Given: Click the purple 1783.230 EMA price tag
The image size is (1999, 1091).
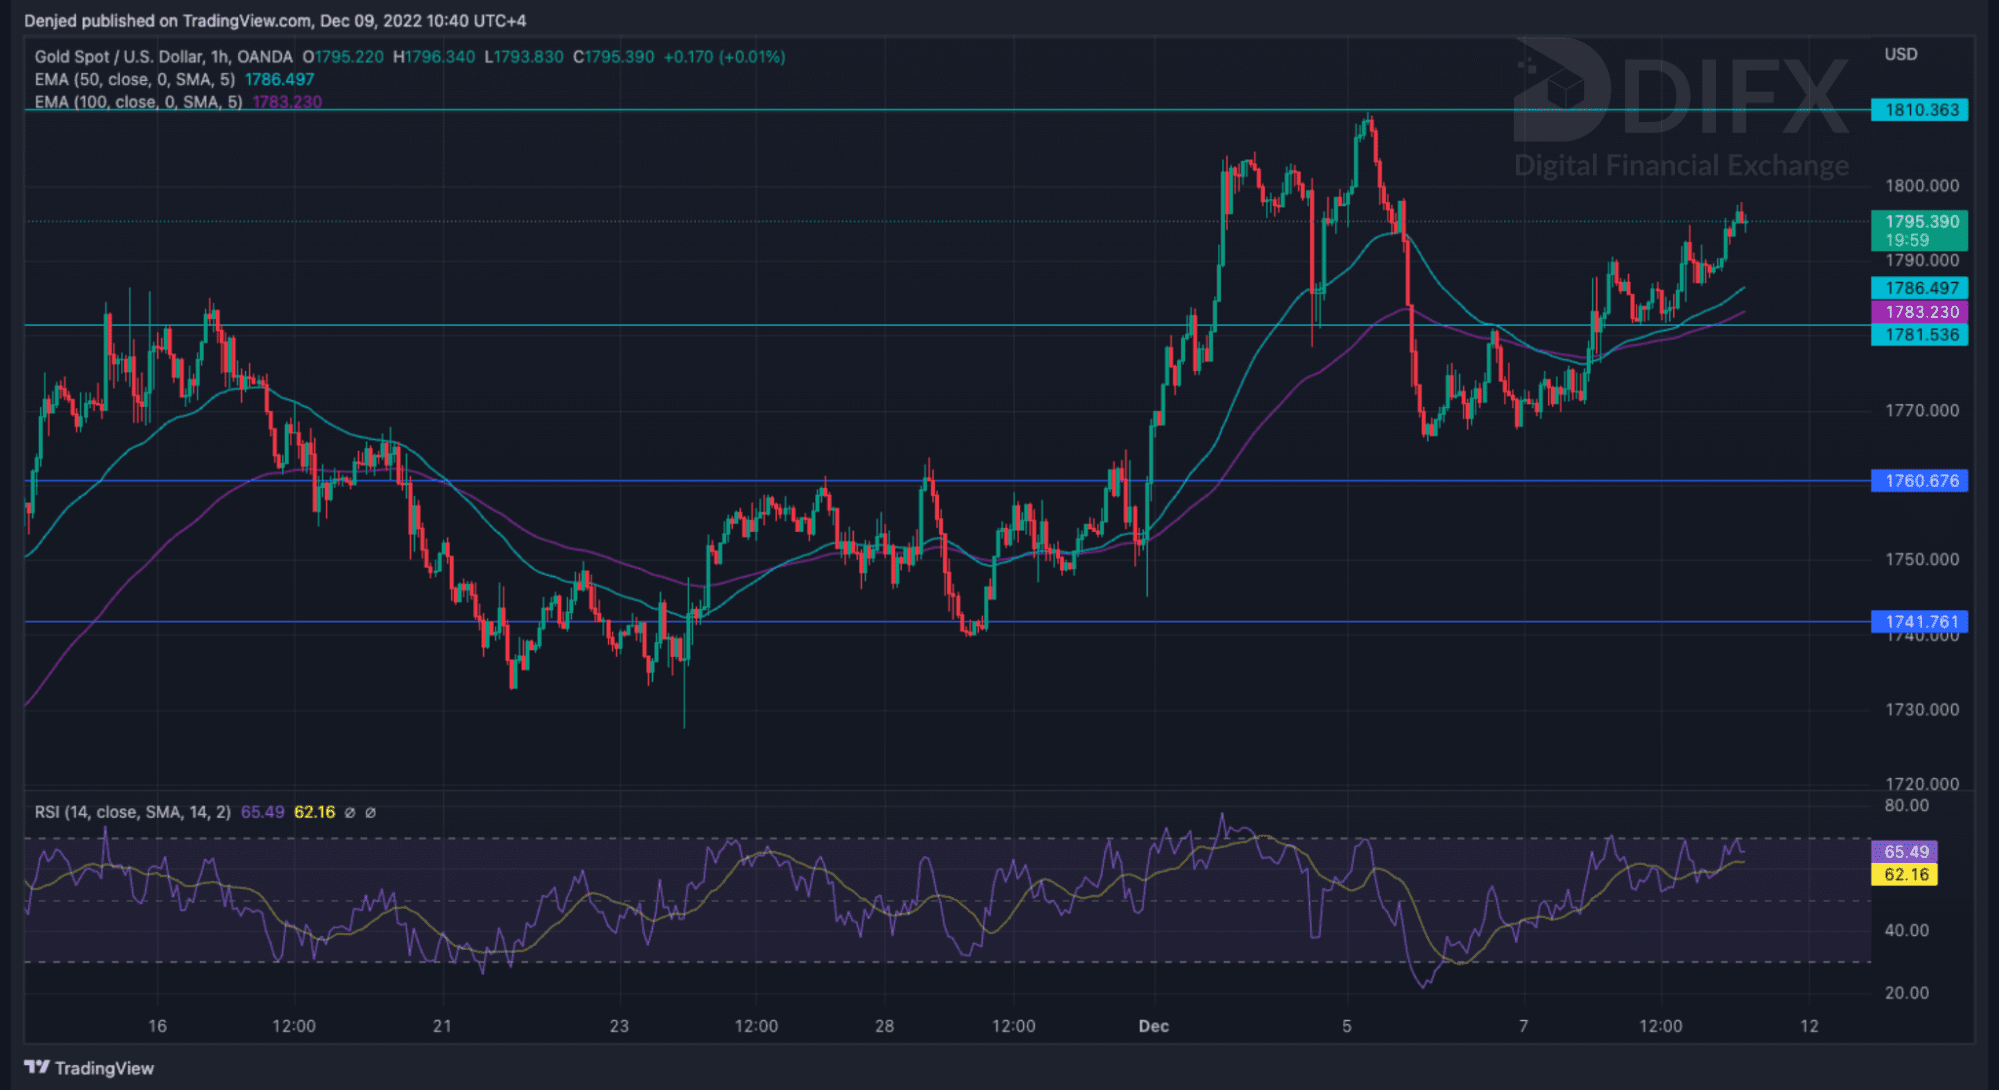Looking at the screenshot, I should (1920, 312).
